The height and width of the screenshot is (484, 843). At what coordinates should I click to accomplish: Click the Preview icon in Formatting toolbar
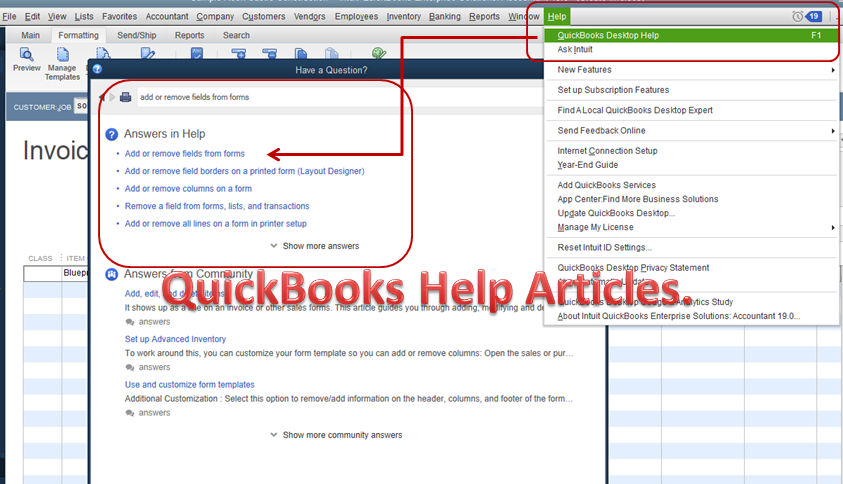[26, 55]
